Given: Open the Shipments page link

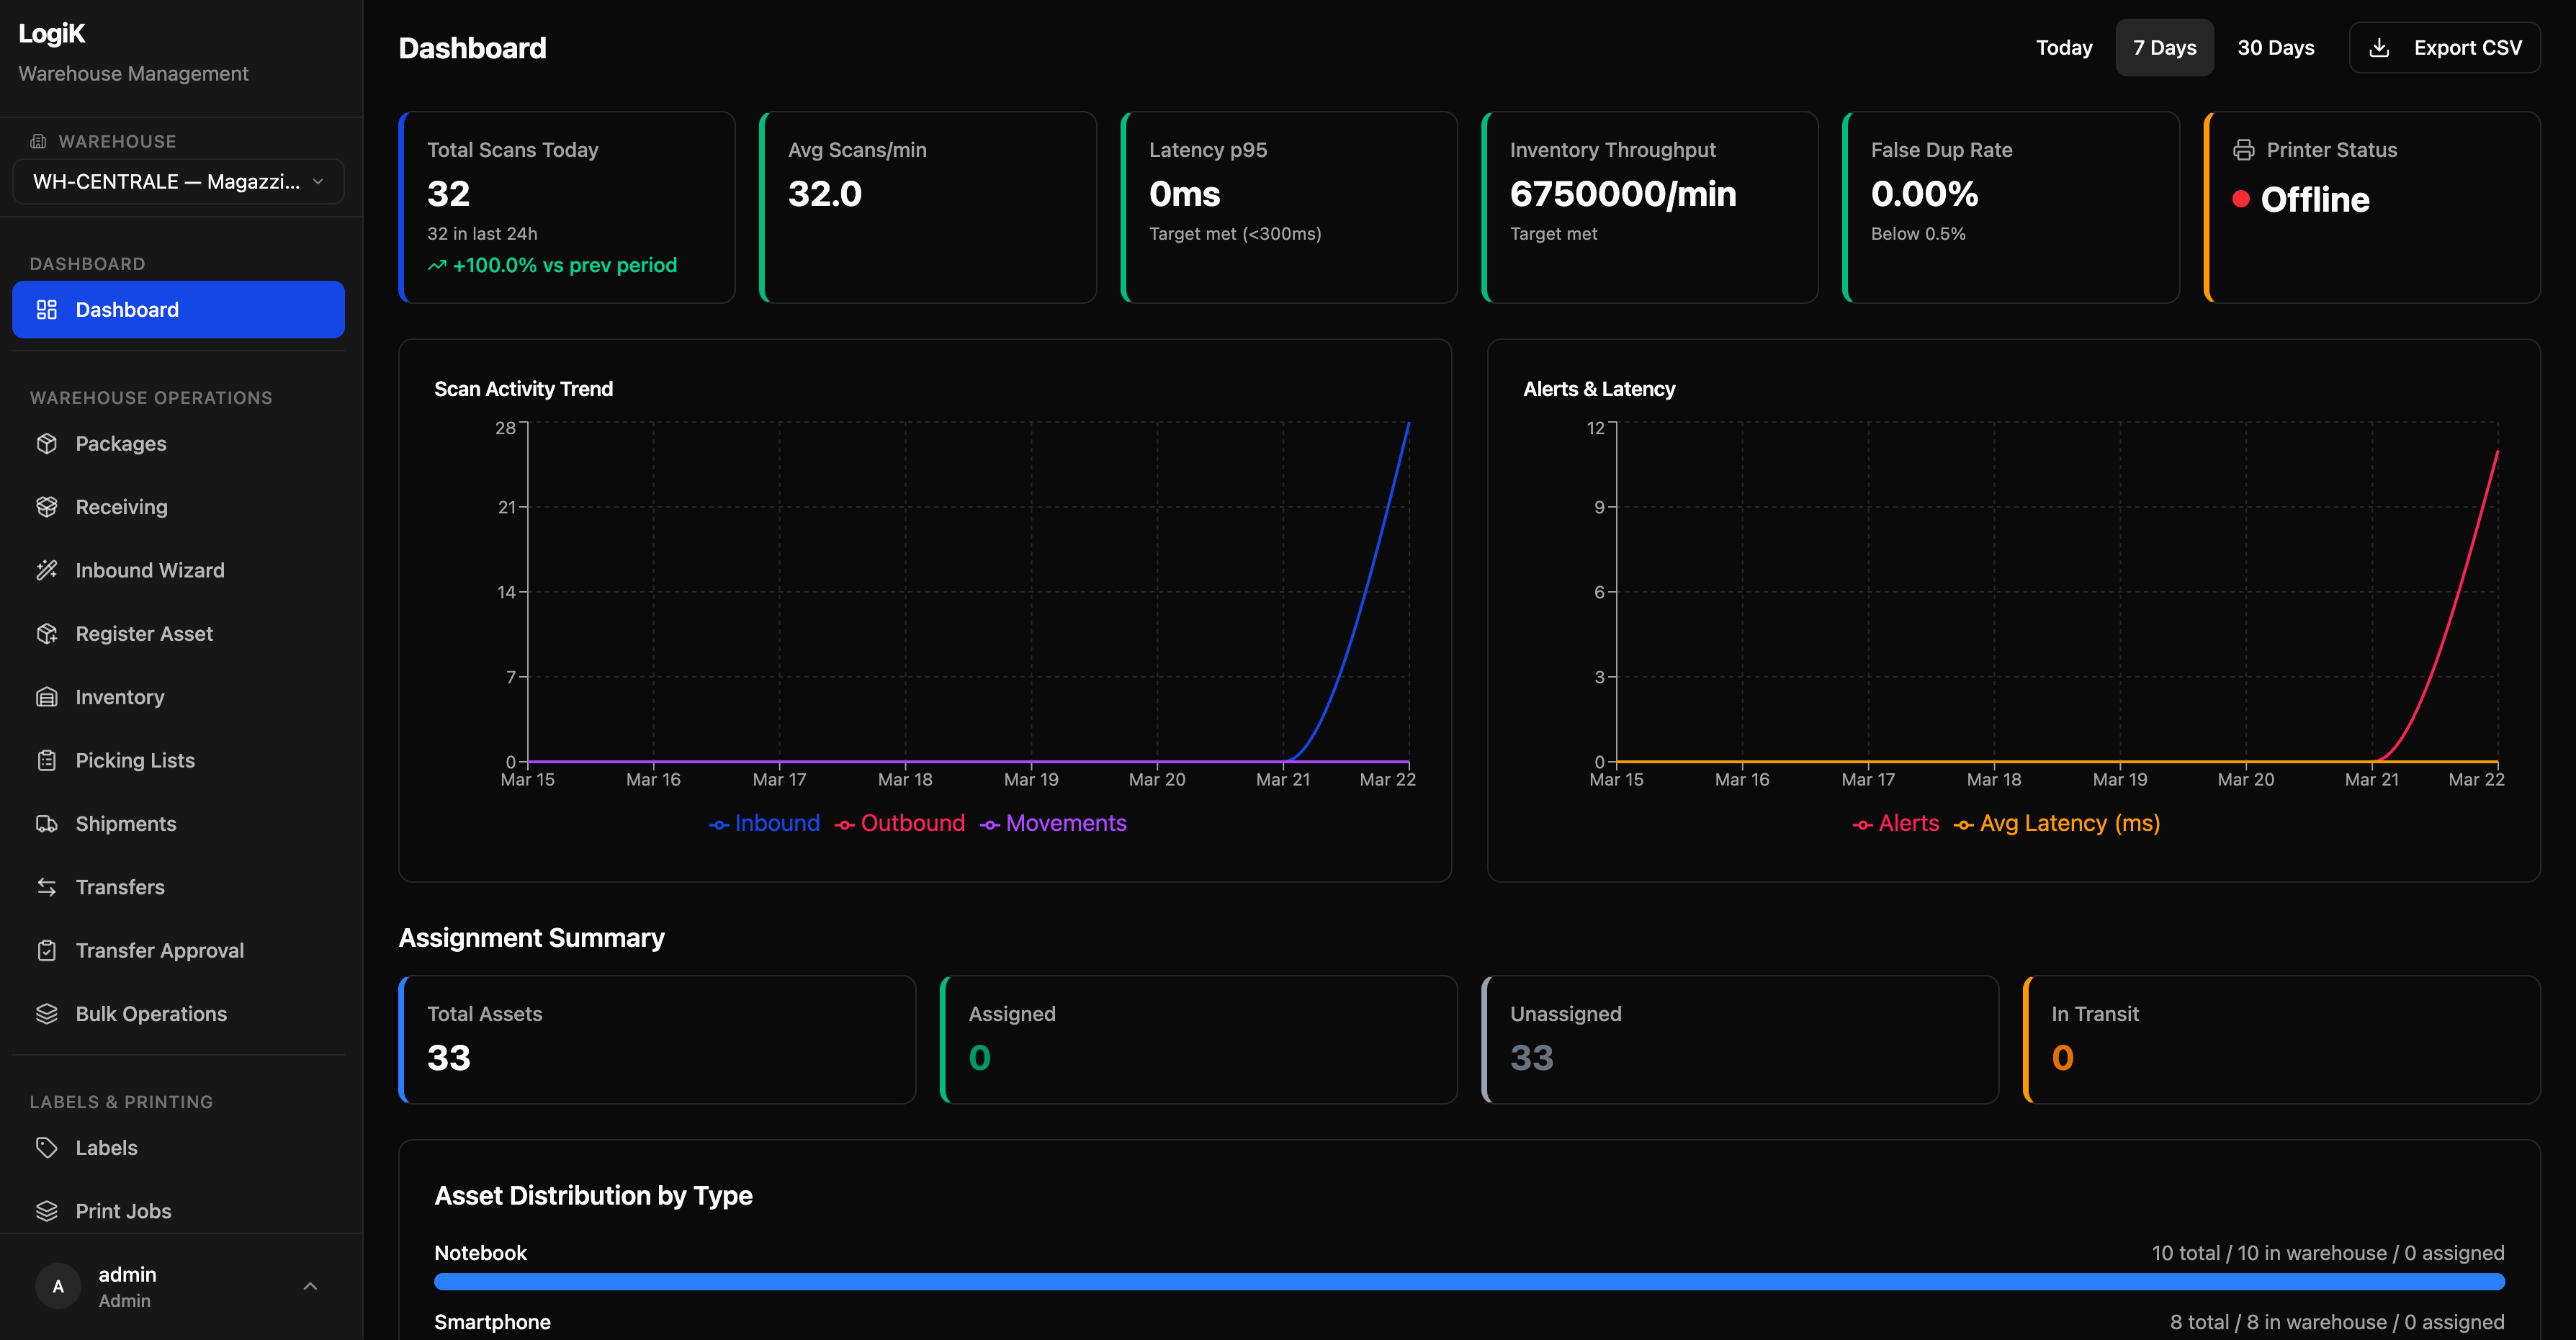Looking at the screenshot, I should tap(178, 824).
